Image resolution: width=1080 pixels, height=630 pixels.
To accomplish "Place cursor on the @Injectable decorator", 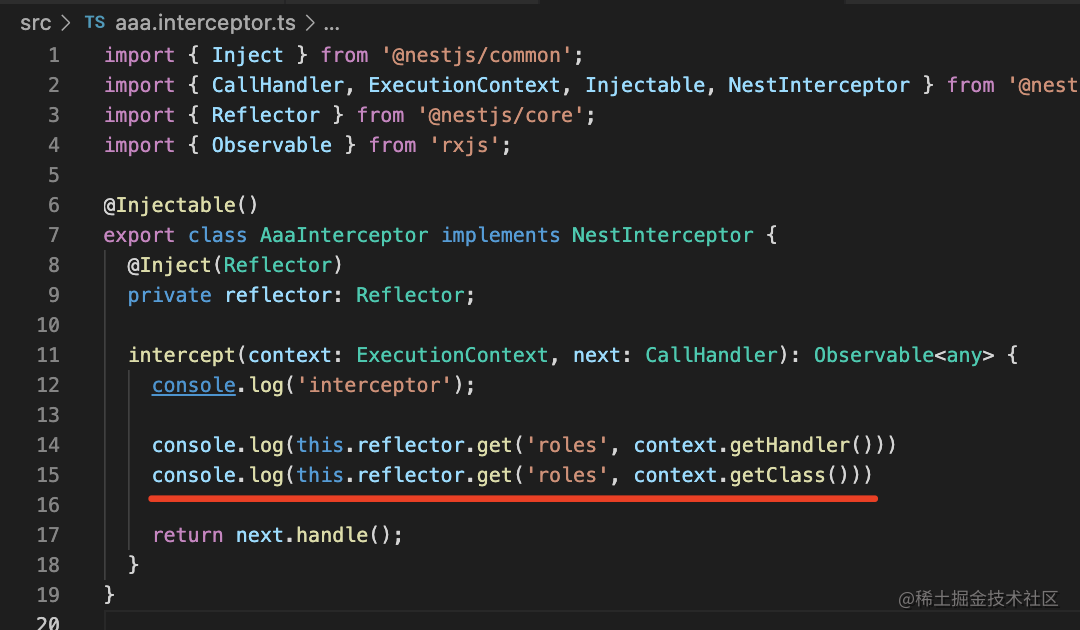I will point(175,205).
